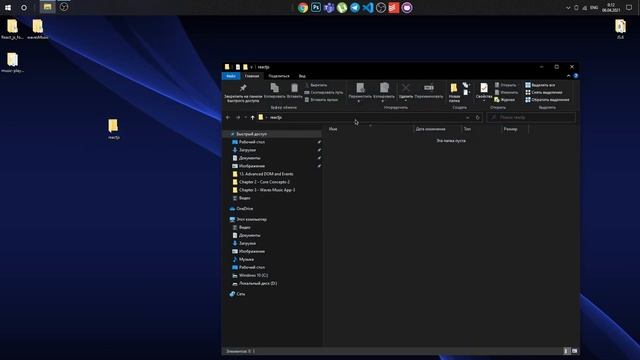Open Properties (Свойства) in the ribbon
The image size is (640, 360).
pyautogui.click(x=484, y=91)
